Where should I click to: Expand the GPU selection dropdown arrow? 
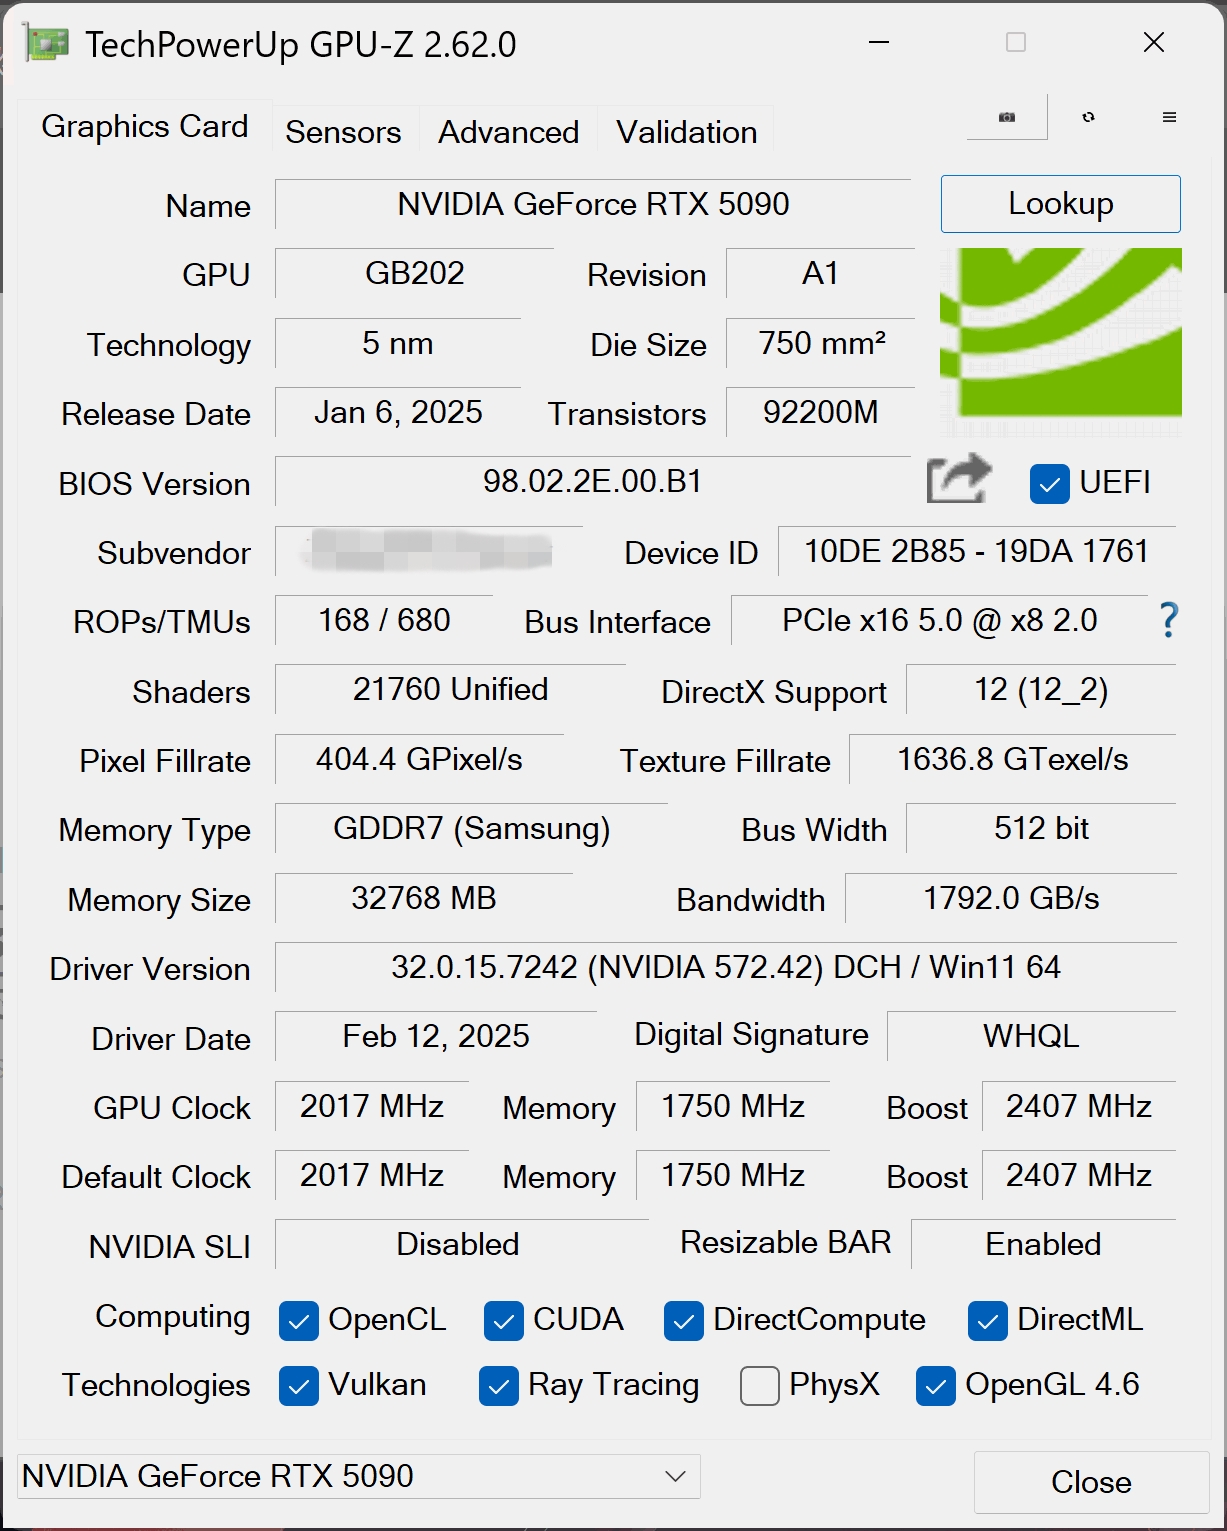point(676,1477)
